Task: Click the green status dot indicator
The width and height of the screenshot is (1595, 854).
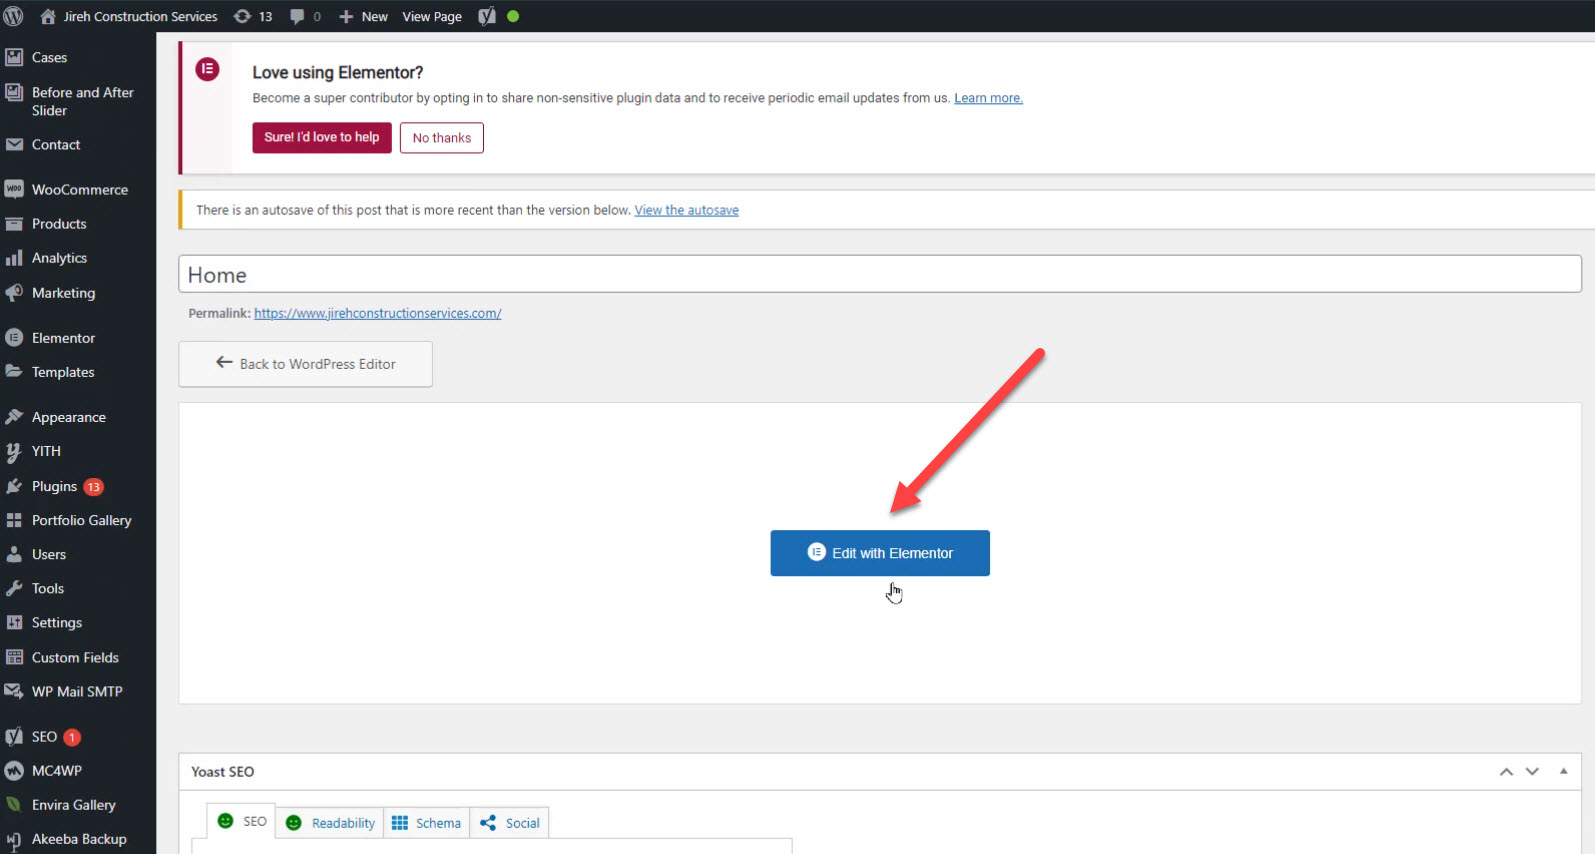Action: click(x=513, y=16)
